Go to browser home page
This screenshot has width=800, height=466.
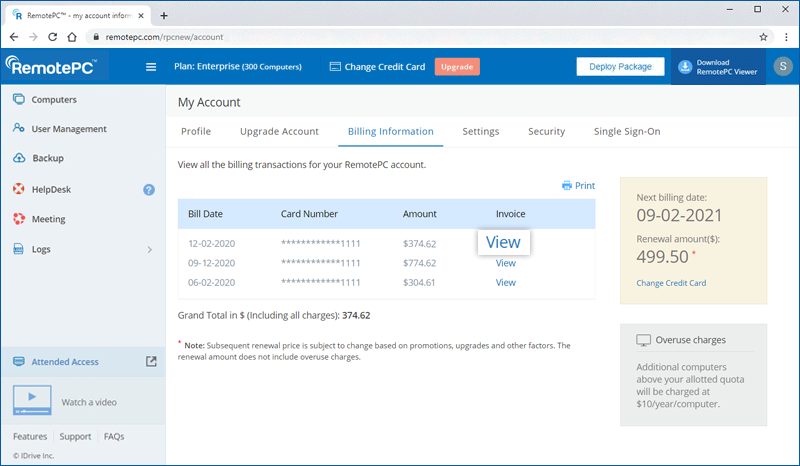coord(72,37)
